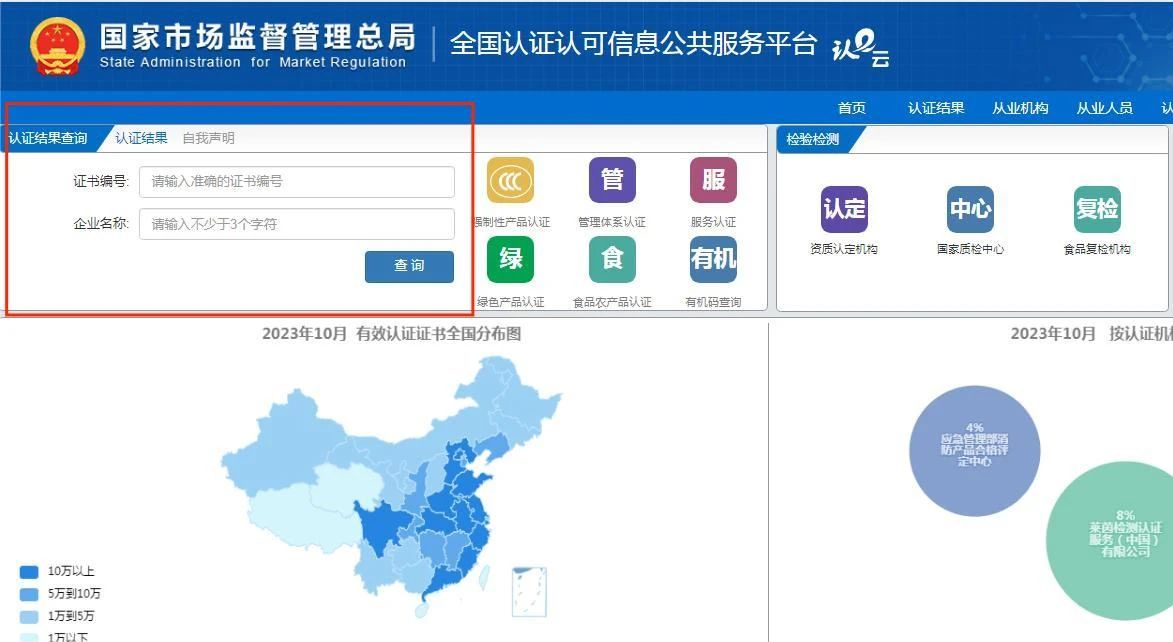This screenshot has width=1173, height=642.
Task: Focus the 证书编号 input field
Action: [x=296, y=182]
